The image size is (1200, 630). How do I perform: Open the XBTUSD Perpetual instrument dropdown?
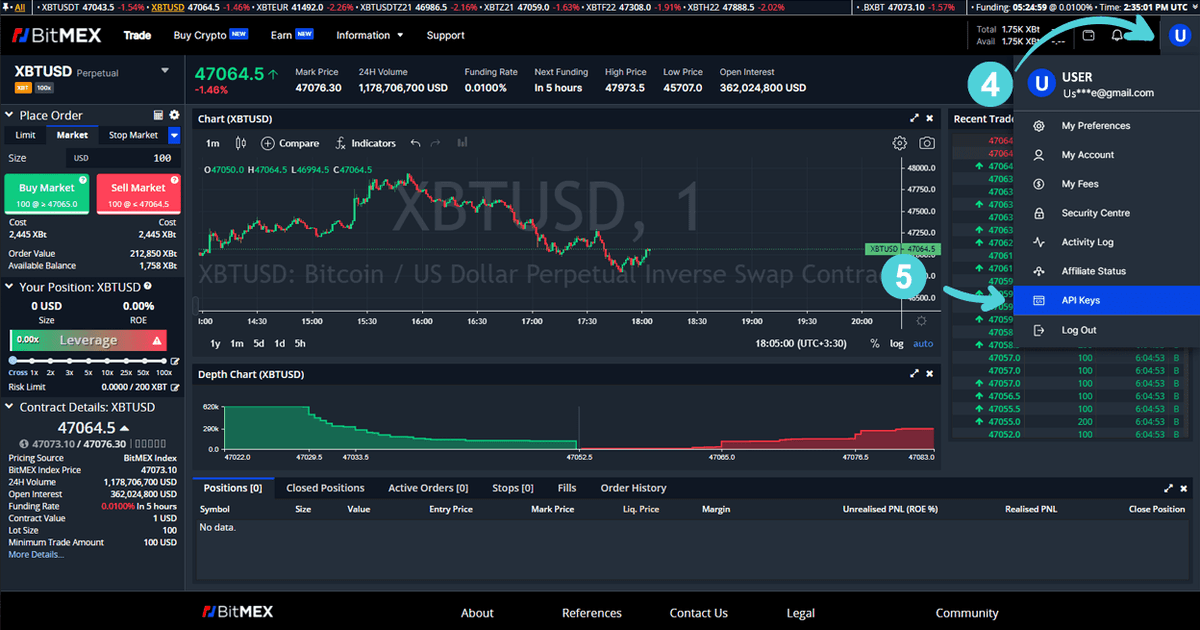166,71
